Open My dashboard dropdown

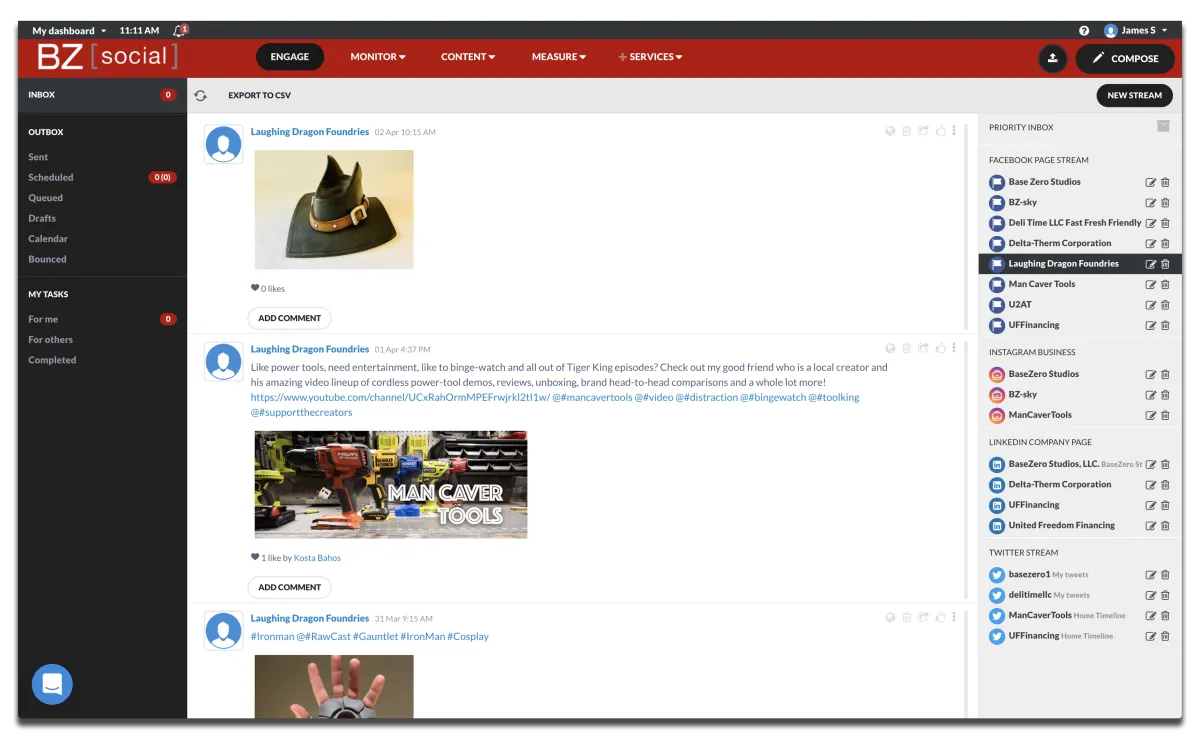(x=69, y=31)
